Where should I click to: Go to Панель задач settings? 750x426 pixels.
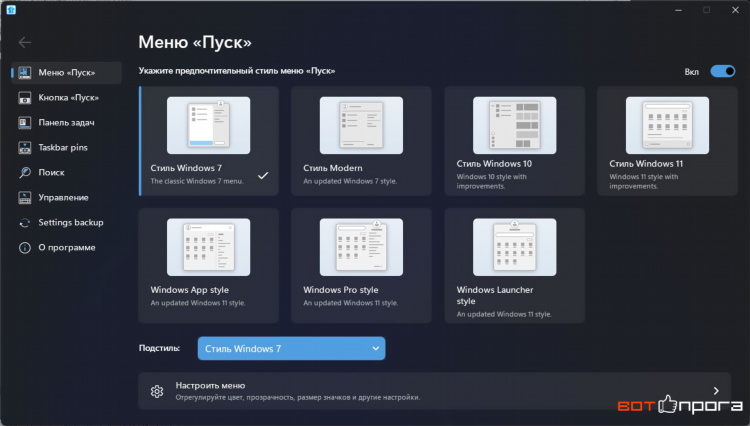point(66,123)
